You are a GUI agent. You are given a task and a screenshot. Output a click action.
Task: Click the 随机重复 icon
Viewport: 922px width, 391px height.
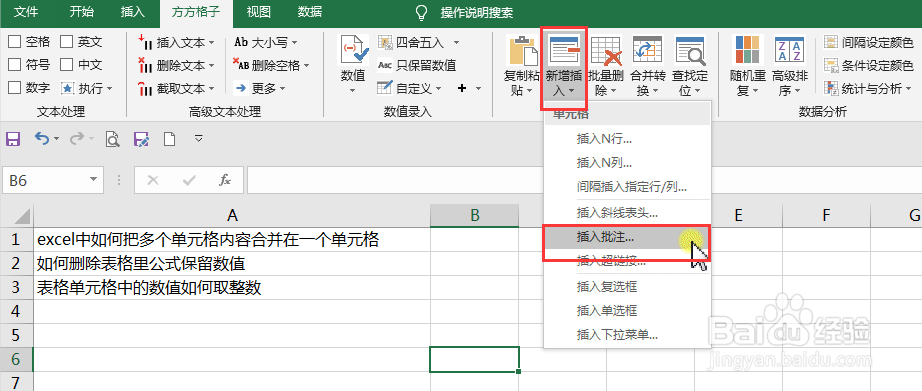point(748,50)
